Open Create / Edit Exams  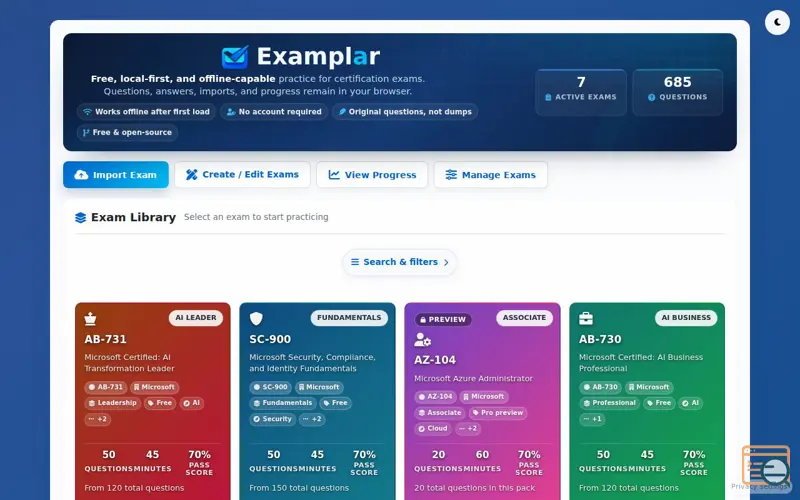tap(242, 174)
